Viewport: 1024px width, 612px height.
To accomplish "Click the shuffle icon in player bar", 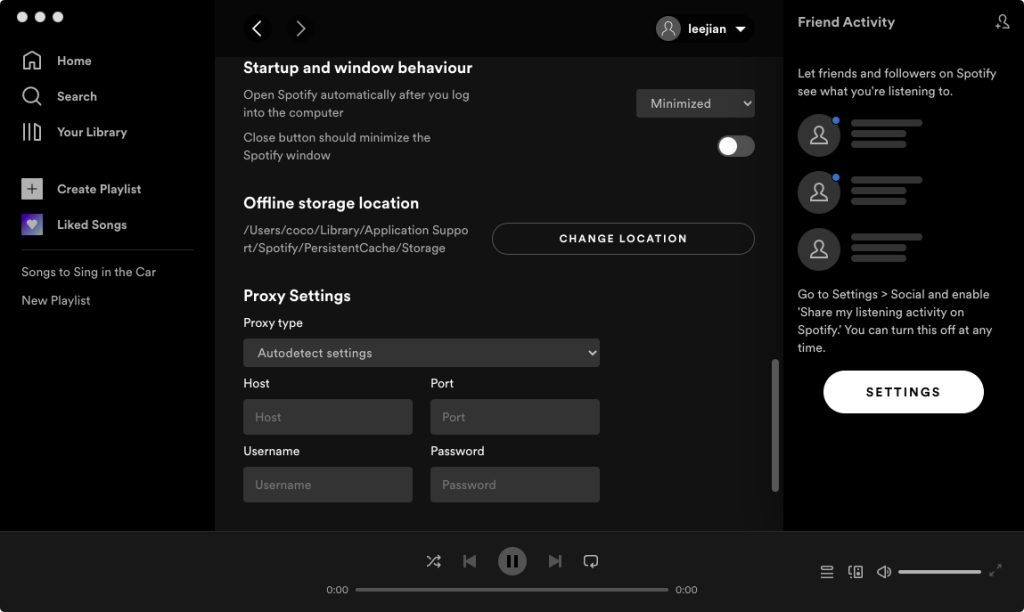I will 433,562.
